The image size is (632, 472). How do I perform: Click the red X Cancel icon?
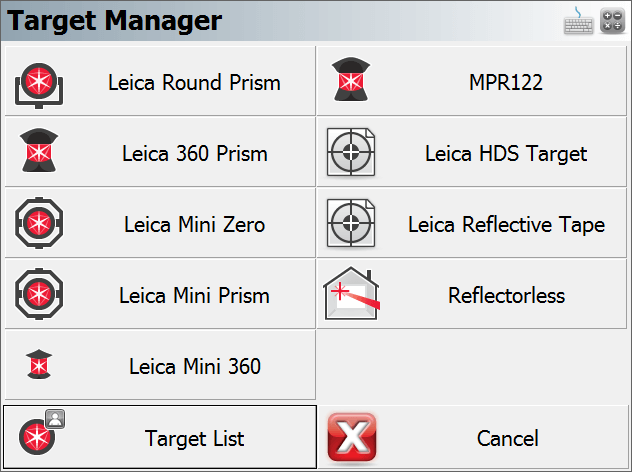pyautogui.click(x=352, y=437)
